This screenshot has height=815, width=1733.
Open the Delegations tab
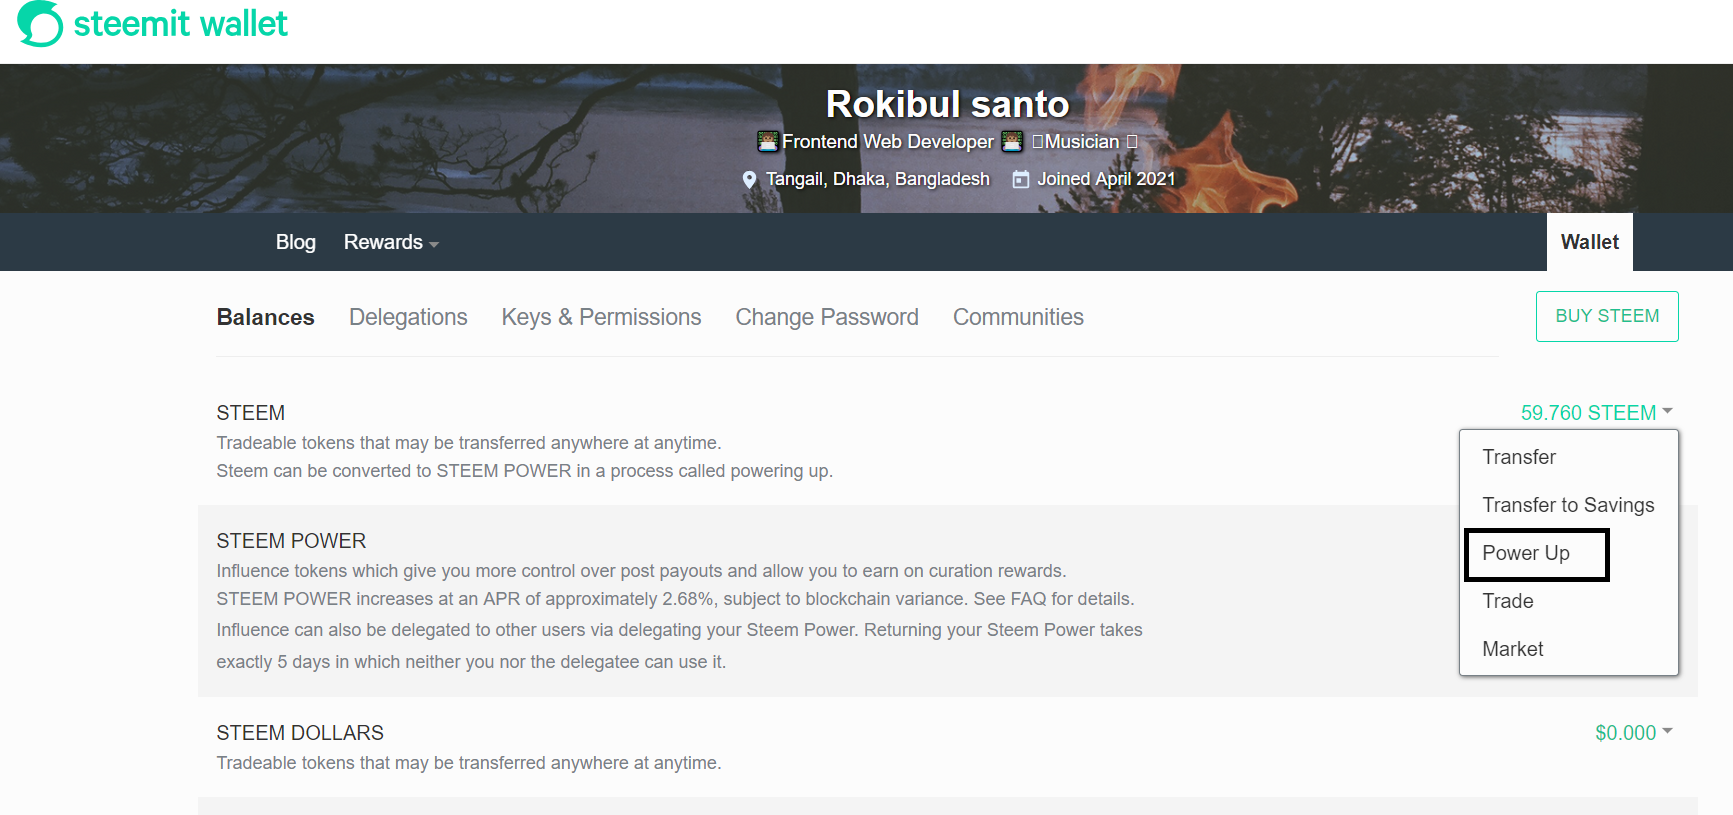pos(408,317)
